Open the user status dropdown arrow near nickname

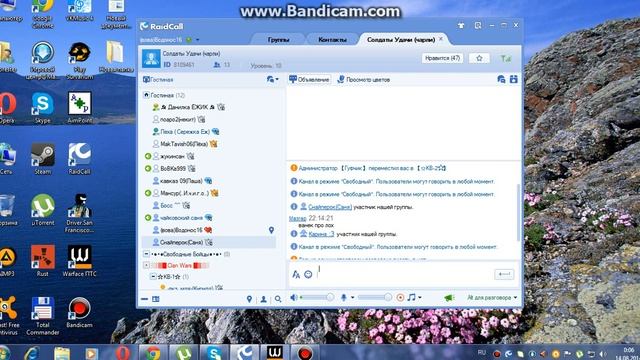[198, 40]
